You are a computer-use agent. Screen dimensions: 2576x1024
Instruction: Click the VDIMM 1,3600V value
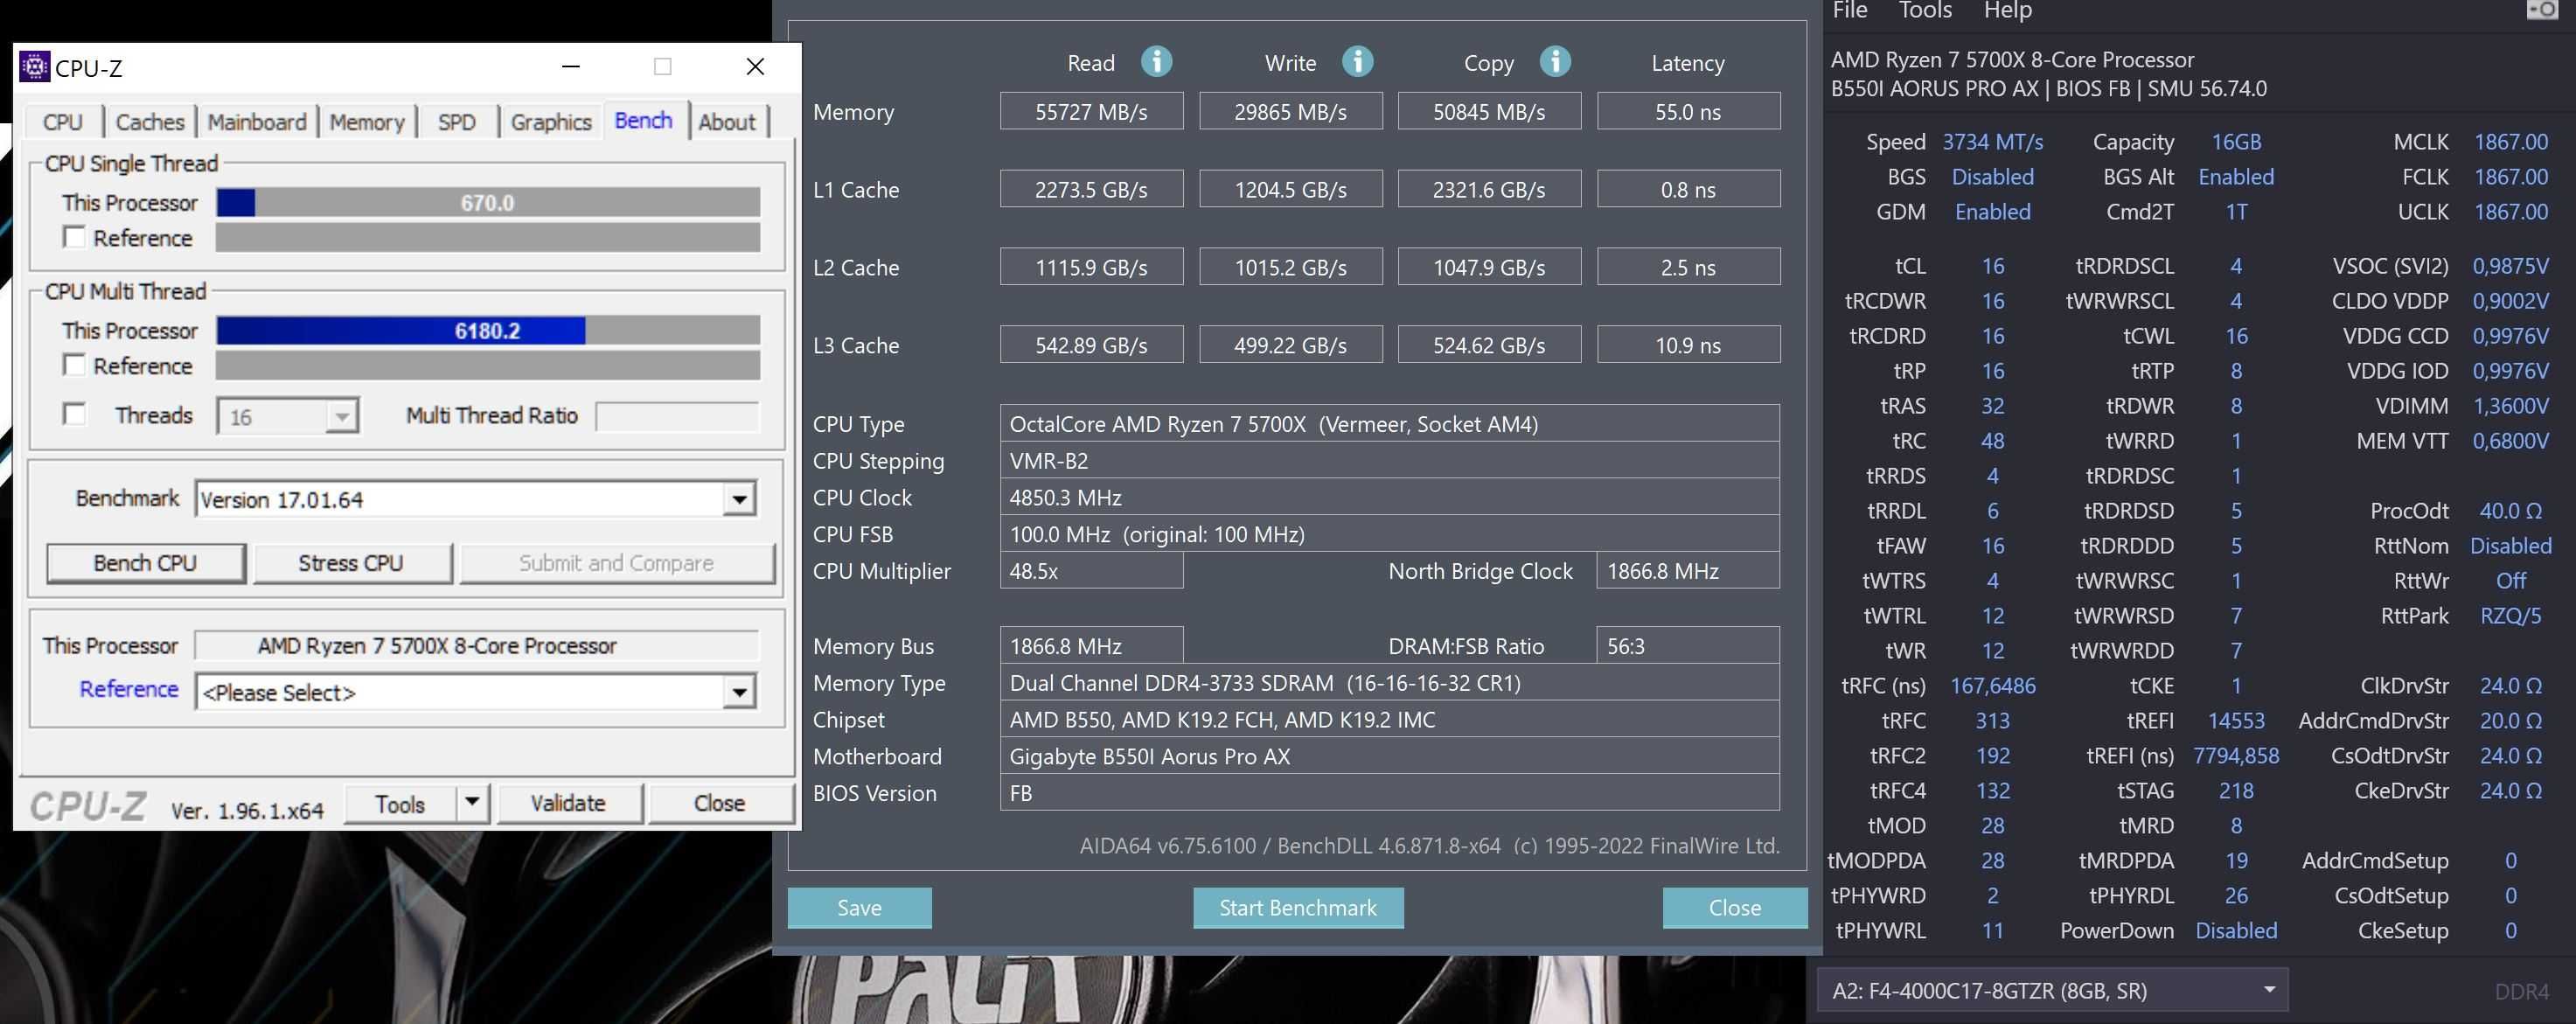click(2510, 406)
